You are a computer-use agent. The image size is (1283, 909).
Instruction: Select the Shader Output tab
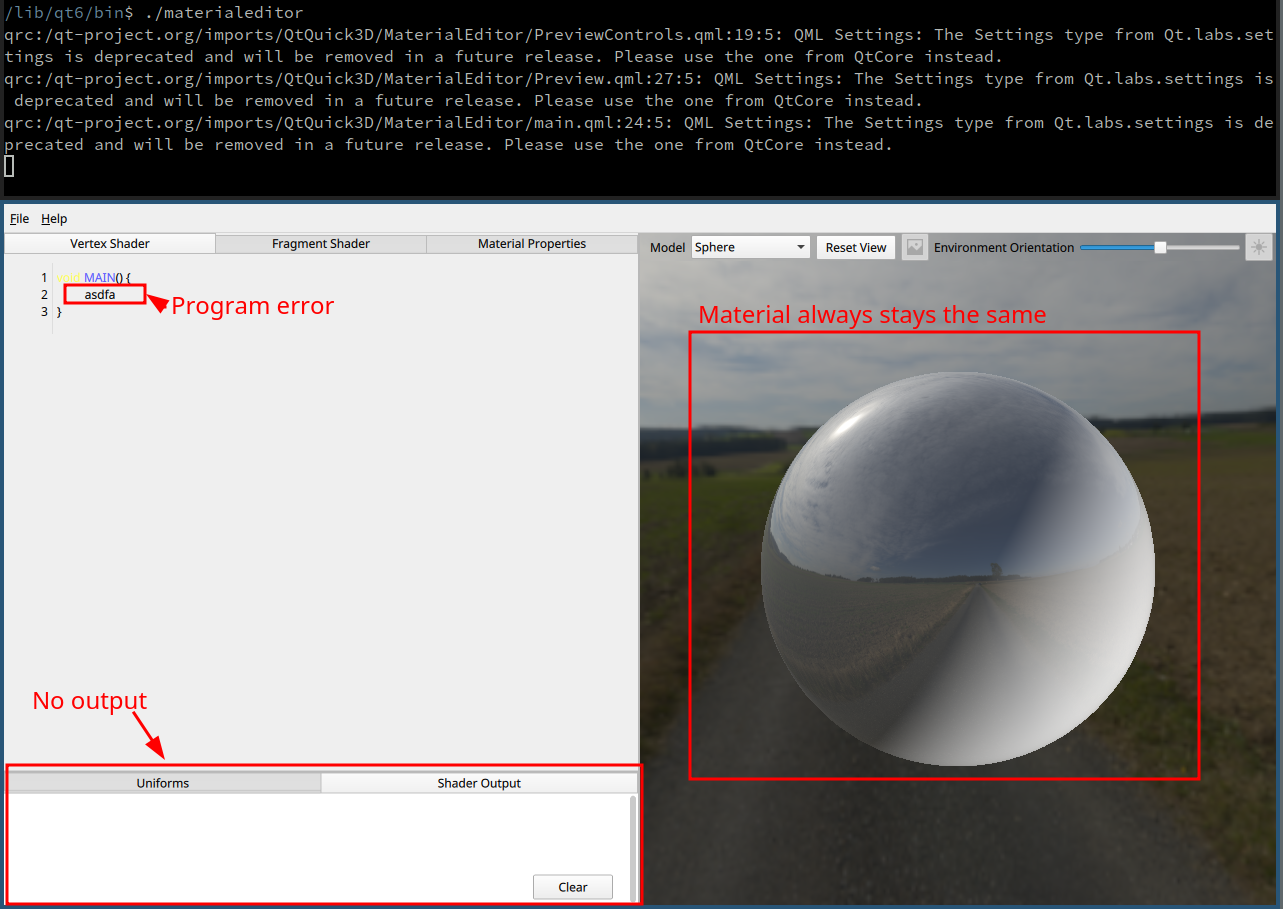point(479,783)
